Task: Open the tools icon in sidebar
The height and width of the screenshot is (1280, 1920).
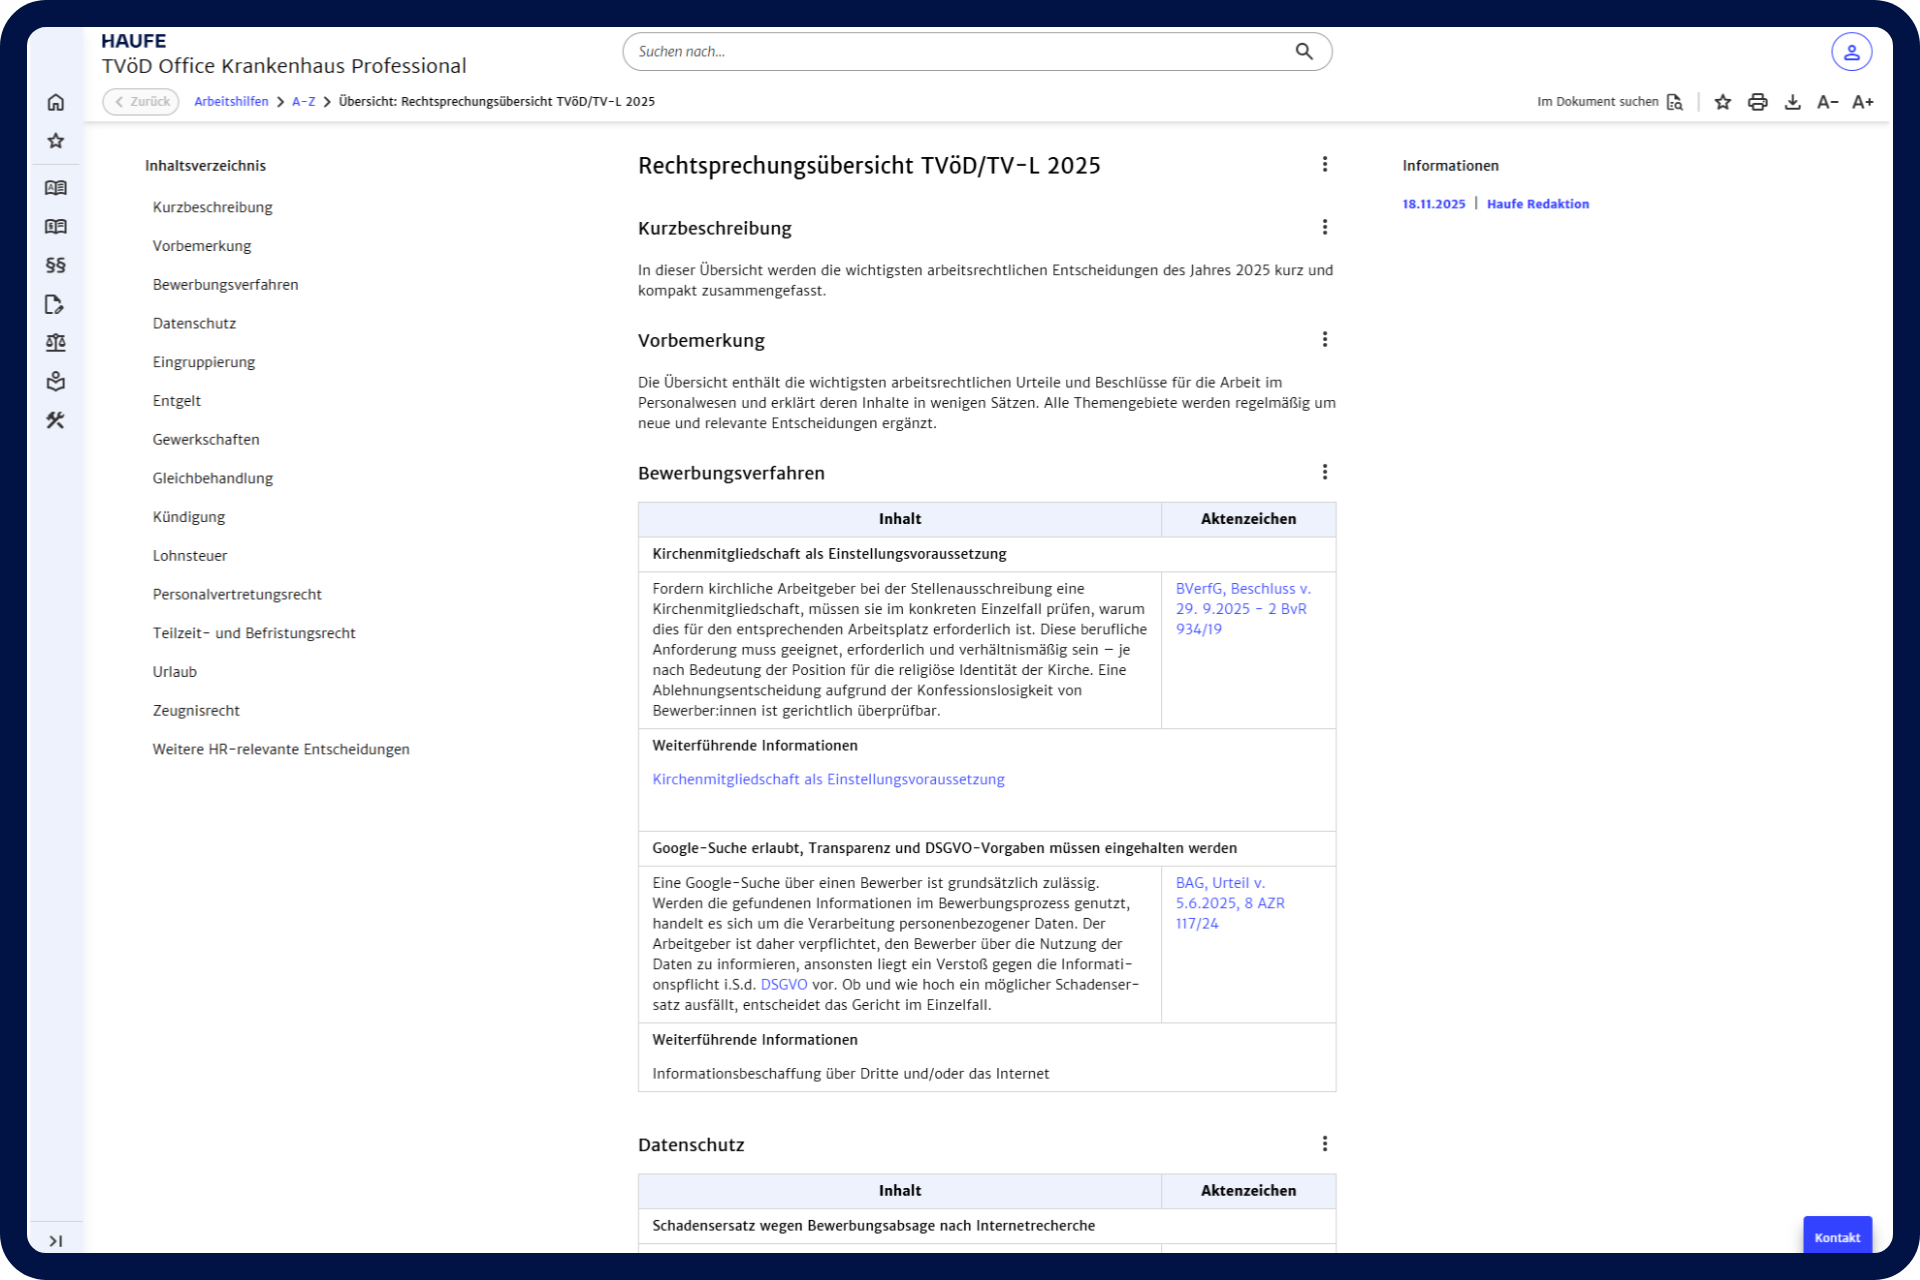Action: tap(56, 420)
